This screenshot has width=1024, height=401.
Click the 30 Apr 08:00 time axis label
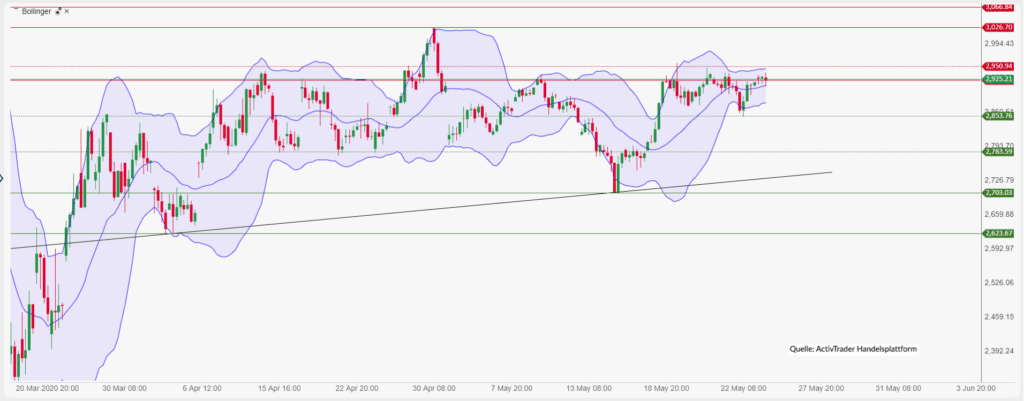pos(431,388)
